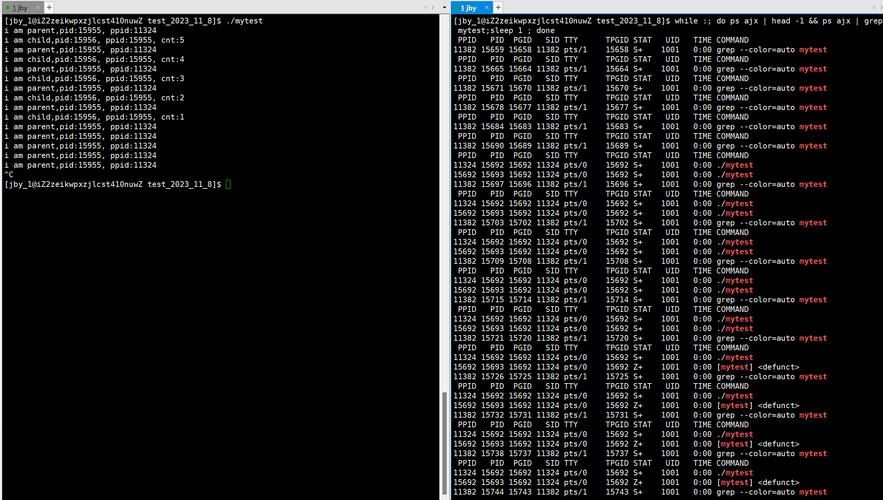Screen dimensions: 883x500
Task: Click scrollbar track above the thumb
Action: click(x=445, y=200)
